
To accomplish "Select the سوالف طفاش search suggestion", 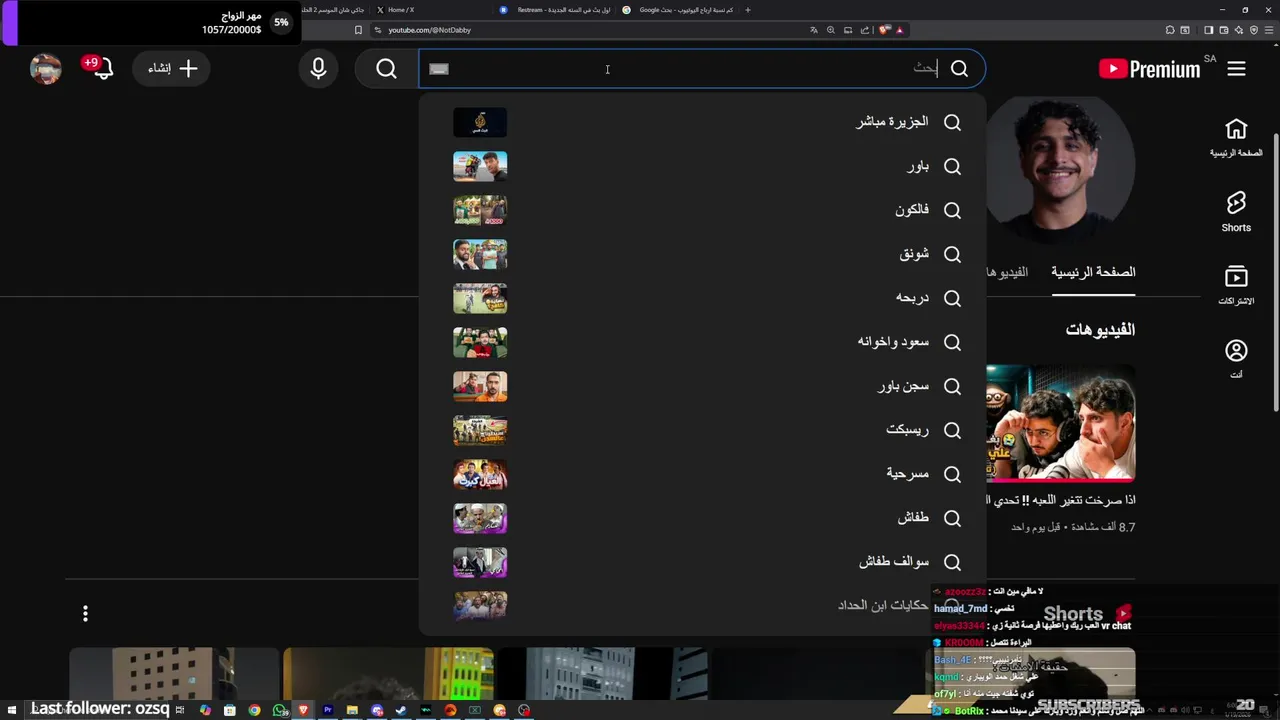I will coord(702,562).
